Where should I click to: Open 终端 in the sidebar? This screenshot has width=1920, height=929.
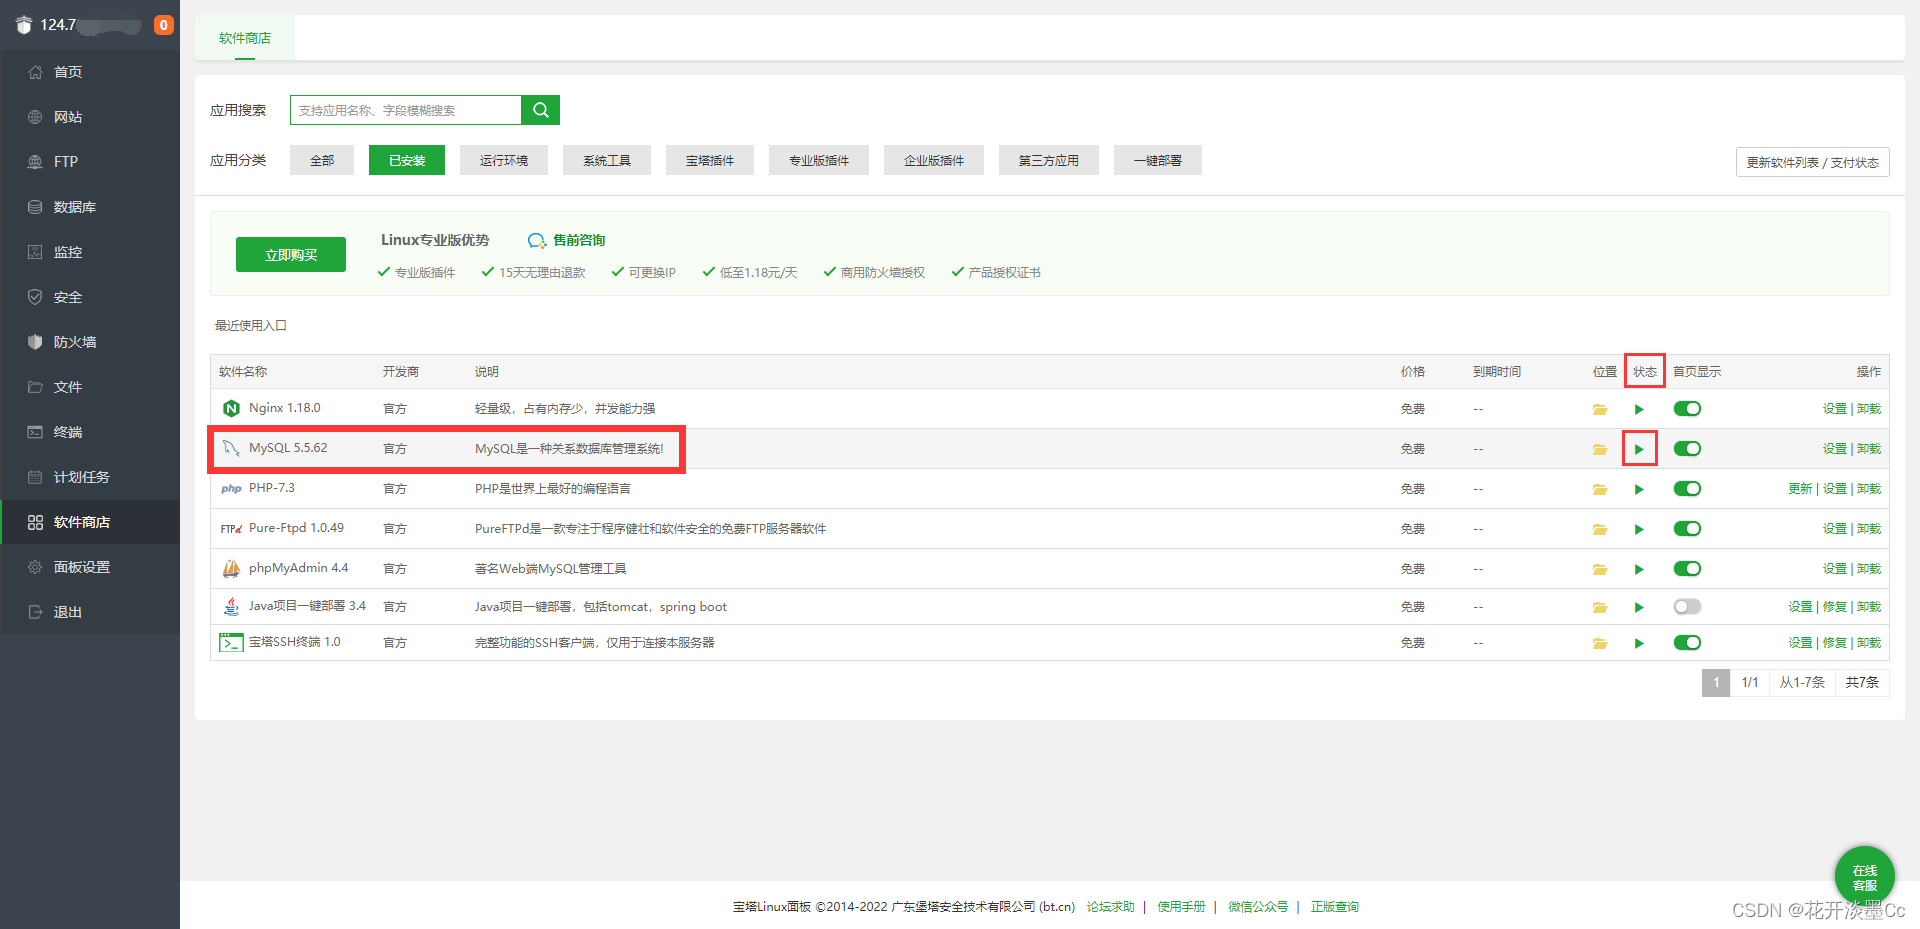point(90,432)
